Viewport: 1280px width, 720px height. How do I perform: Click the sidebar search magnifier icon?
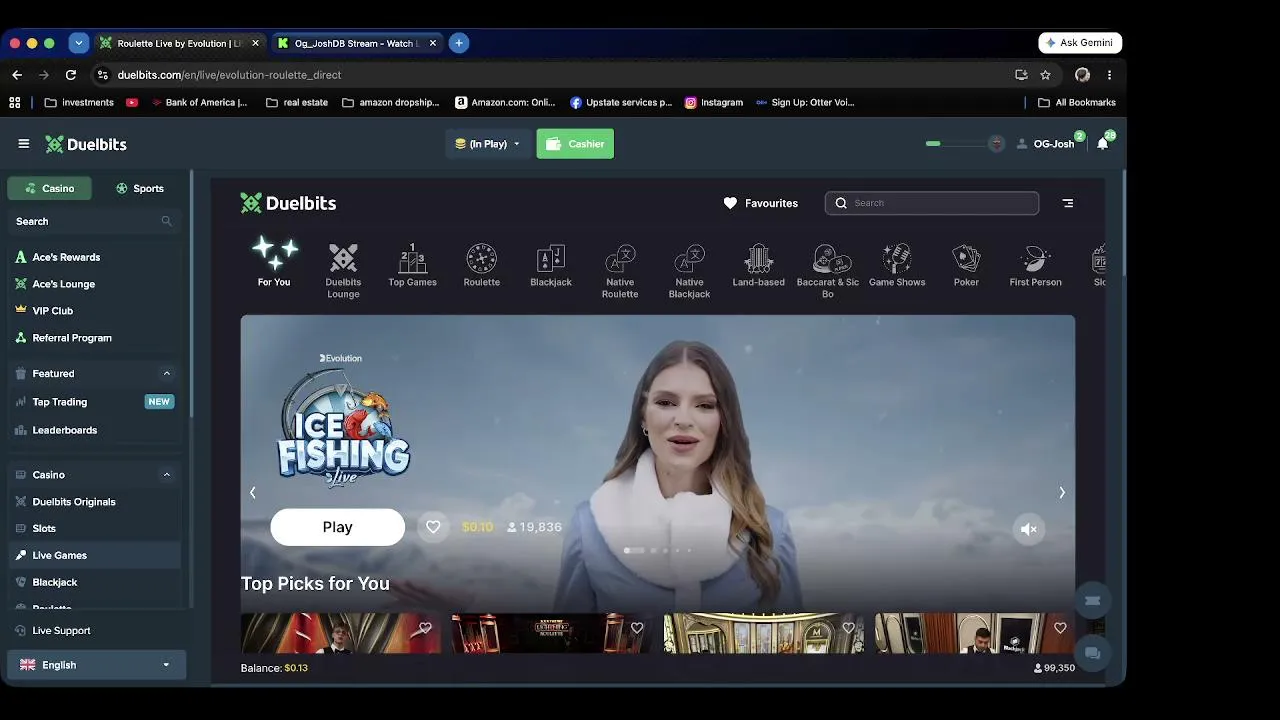point(167,221)
